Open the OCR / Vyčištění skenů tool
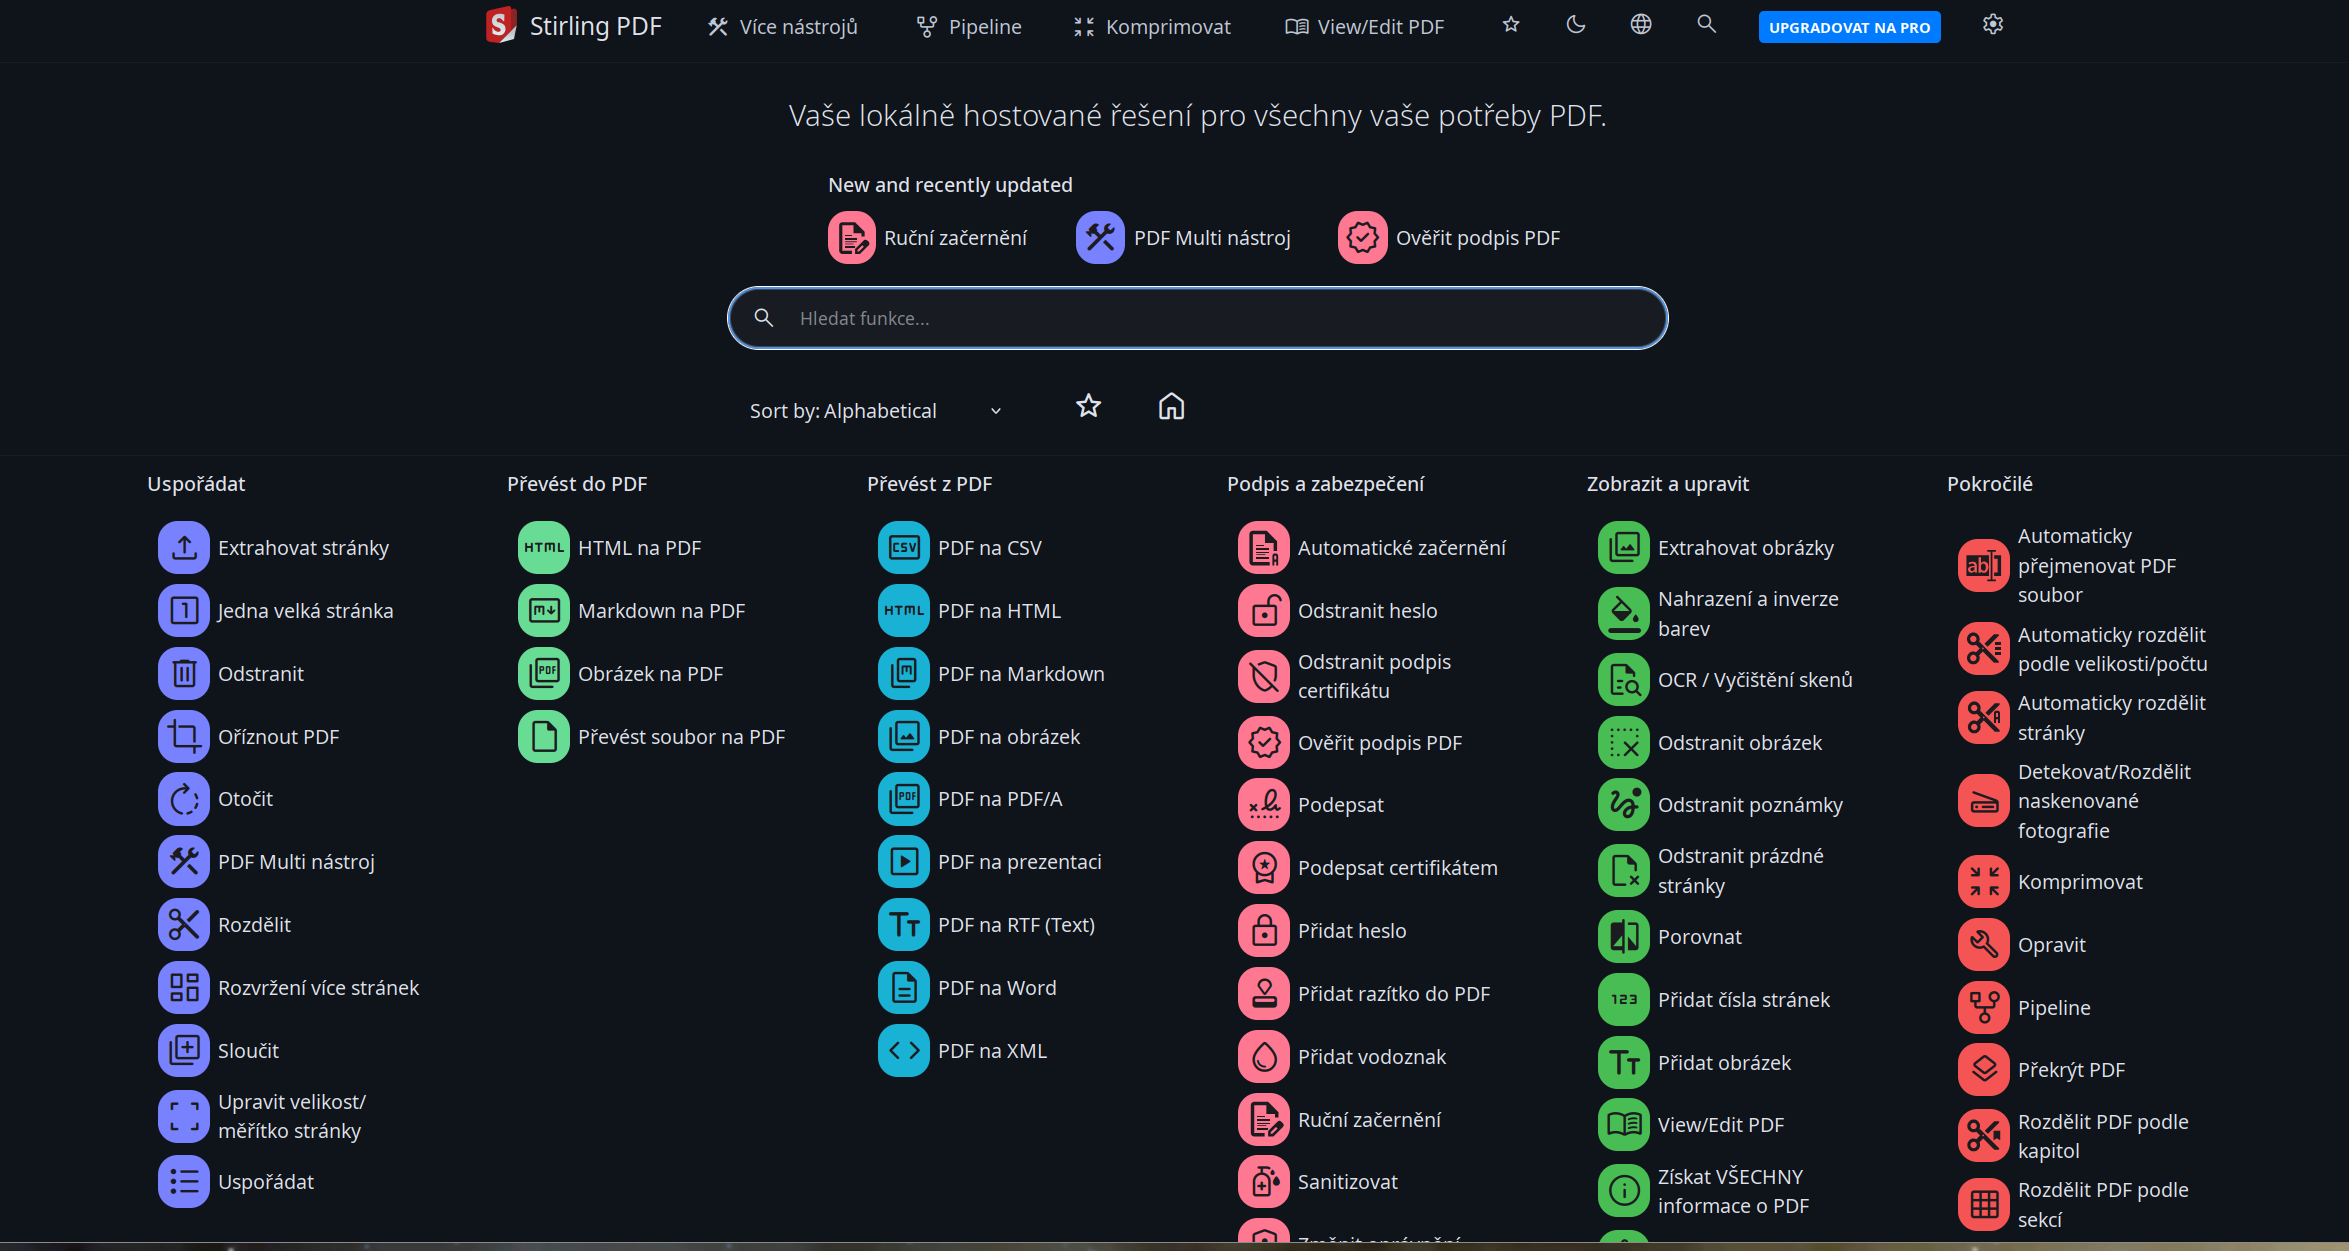Screen dimensions: 2349x1251 [x=1754, y=679]
